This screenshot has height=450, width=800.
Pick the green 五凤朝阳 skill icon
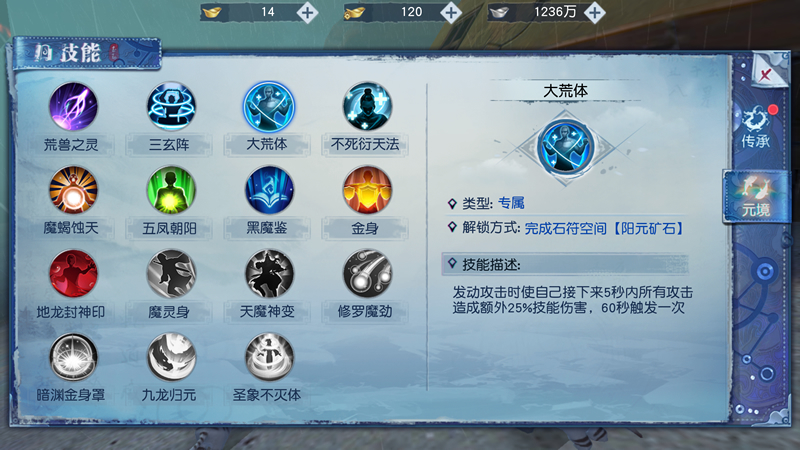(171, 190)
